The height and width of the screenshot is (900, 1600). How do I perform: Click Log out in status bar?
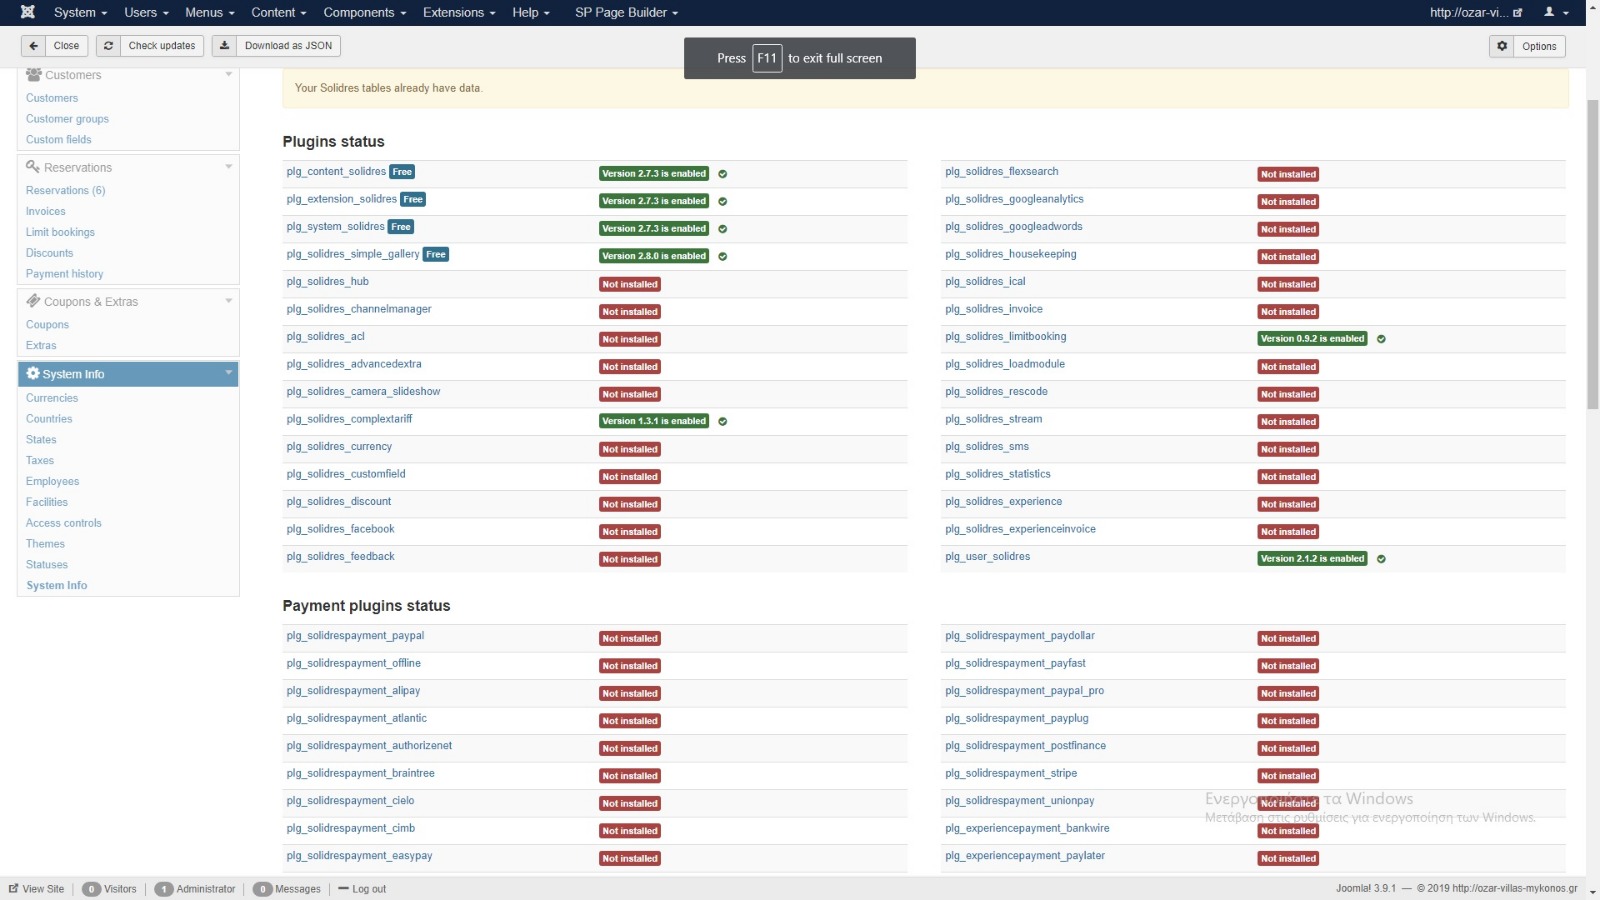pos(368,889)
